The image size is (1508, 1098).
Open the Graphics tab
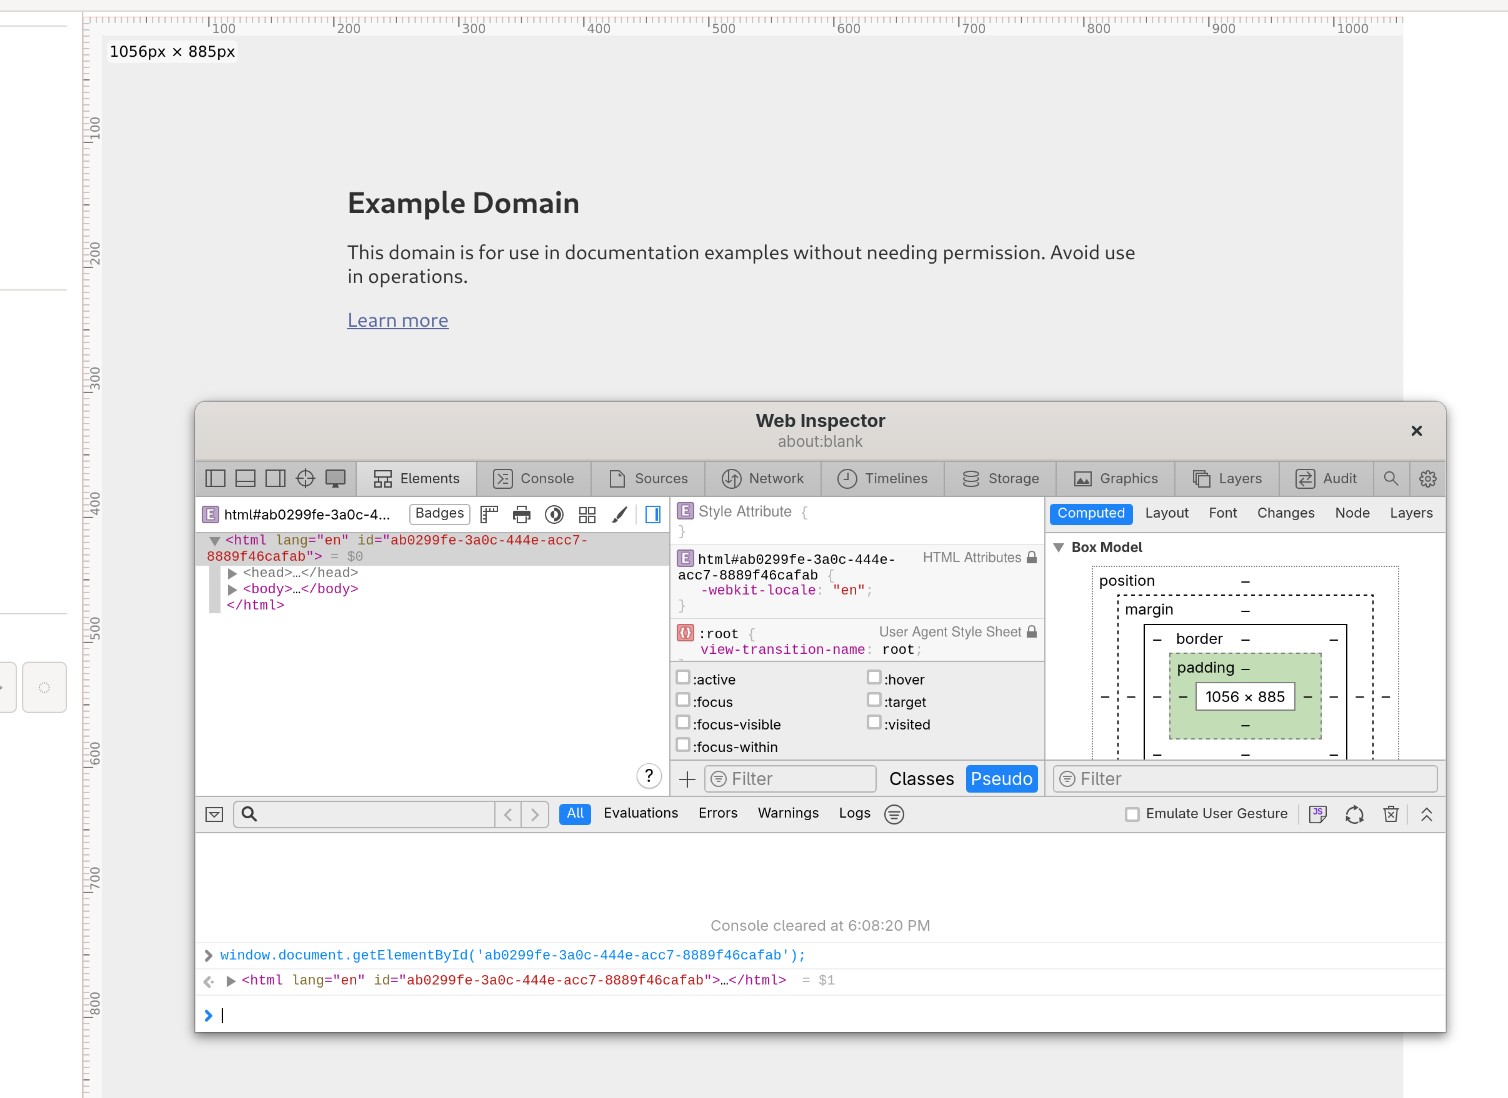(1116, 479)
